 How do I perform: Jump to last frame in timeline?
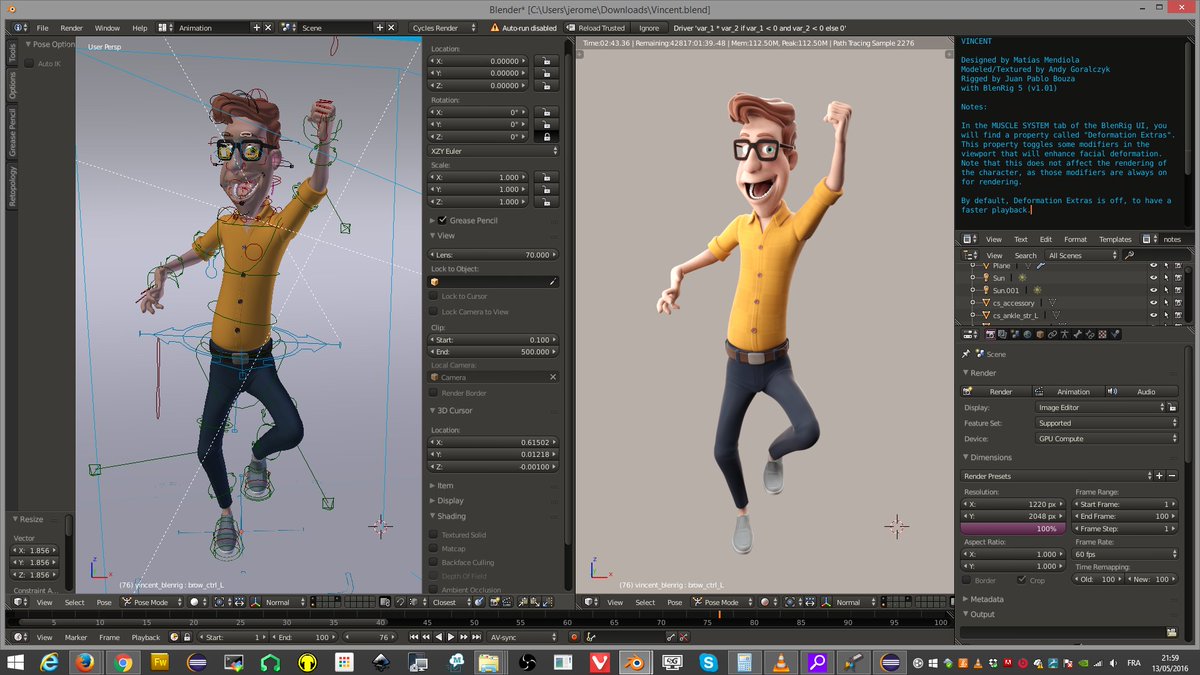coord(476,637)
